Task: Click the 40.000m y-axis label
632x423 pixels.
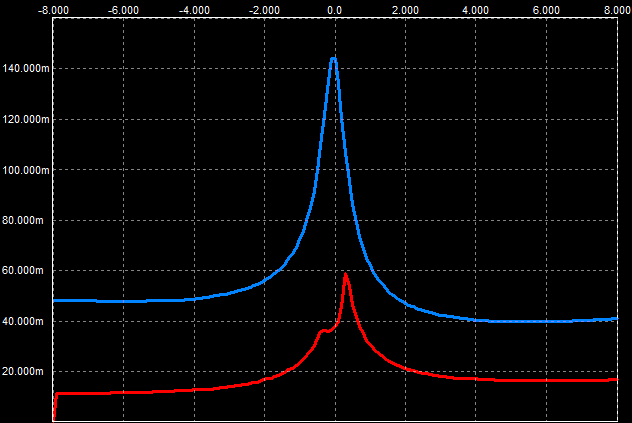Action: pyautogui.click(x=23, y=321)
